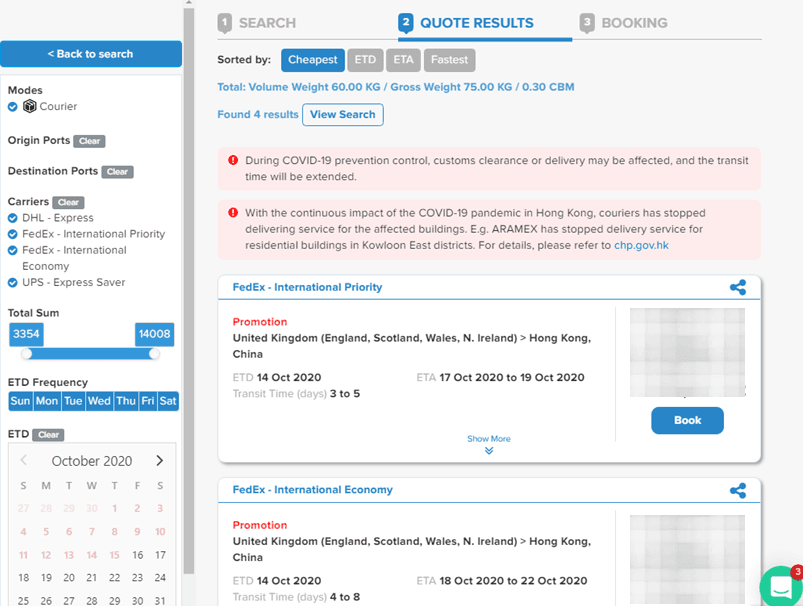
Task: Toggle Wed in ETD Frequency
Action: [x=99, y=401]
